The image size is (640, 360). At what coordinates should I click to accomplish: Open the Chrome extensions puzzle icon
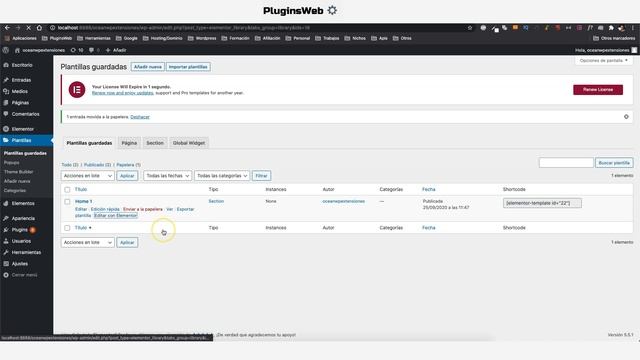pyautogui.click(x=611, y=28)
